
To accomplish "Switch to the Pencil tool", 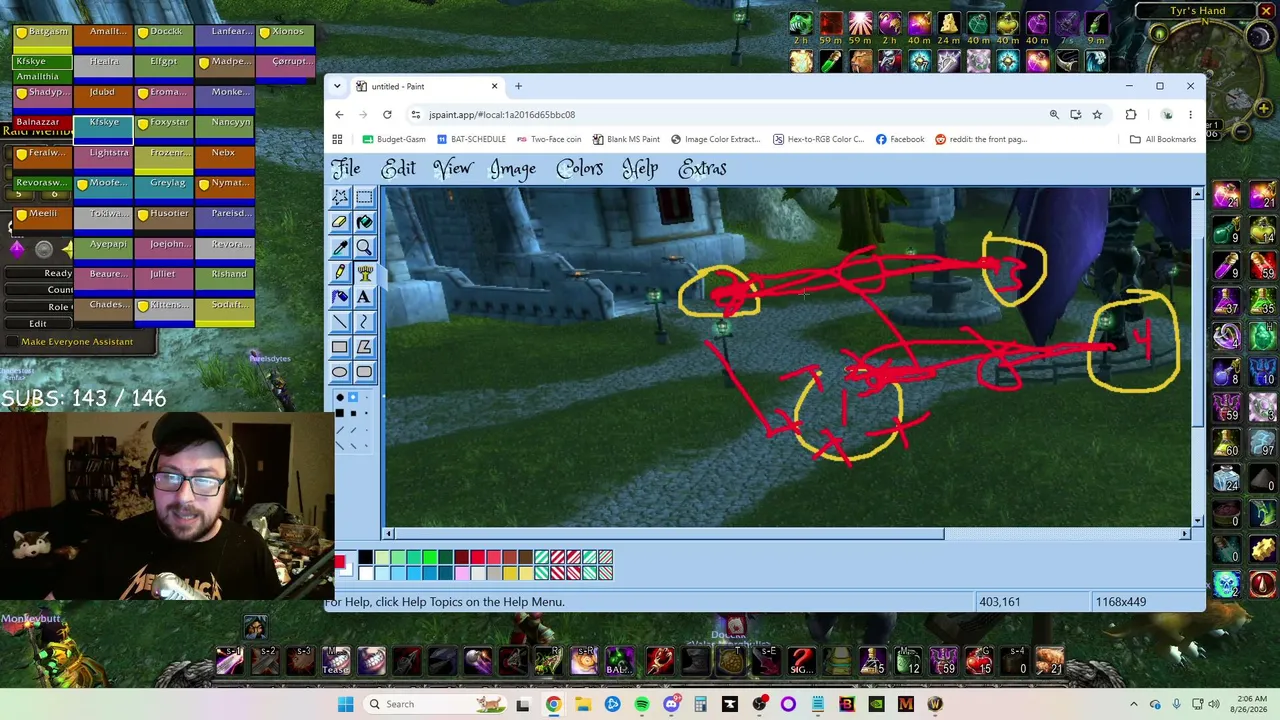I will coord(340,272).
